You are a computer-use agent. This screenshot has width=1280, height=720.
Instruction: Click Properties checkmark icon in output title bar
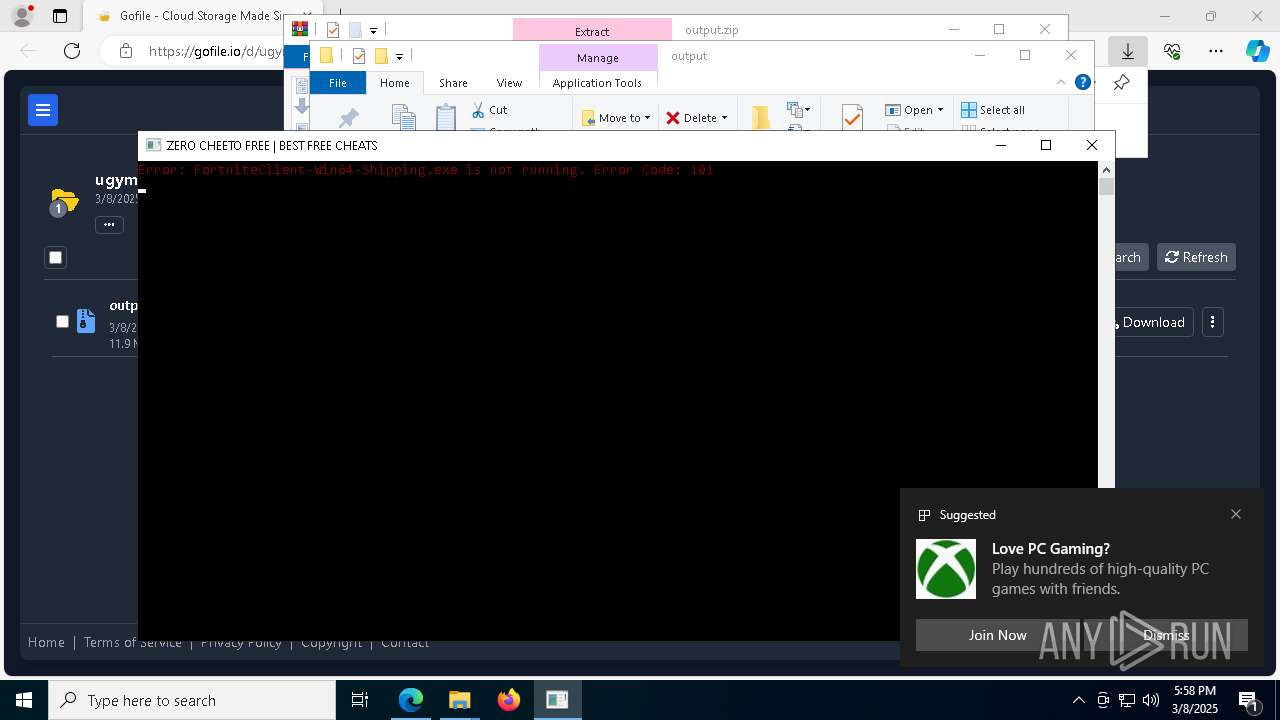click(358, 56)
